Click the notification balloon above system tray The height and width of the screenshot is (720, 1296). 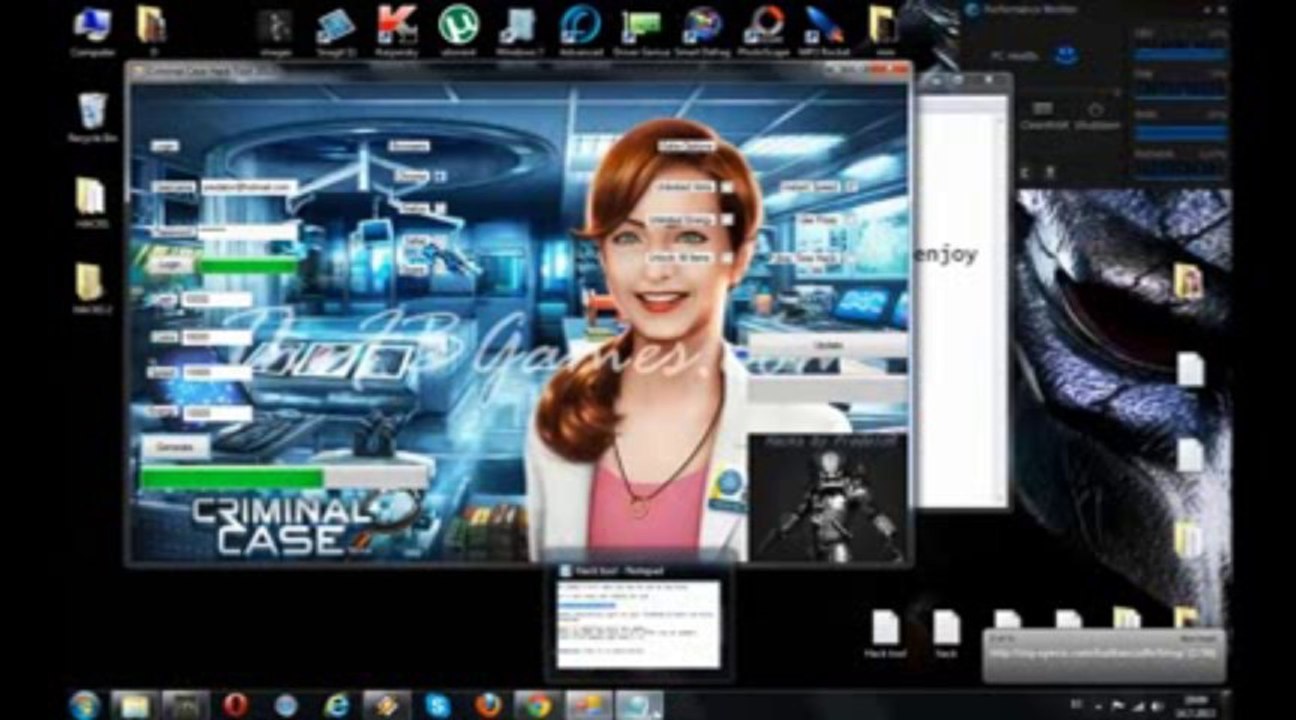click(x=1103, y=654)
